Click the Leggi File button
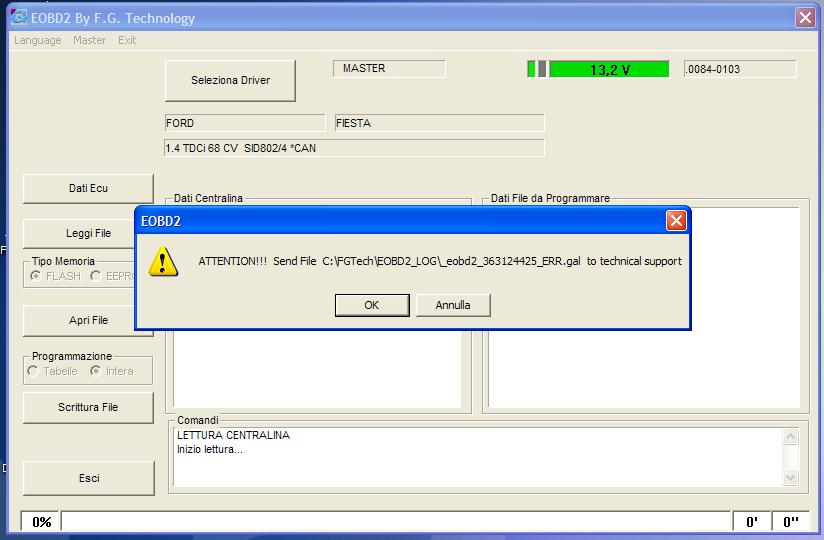824x540 pixels. point(79,233)
